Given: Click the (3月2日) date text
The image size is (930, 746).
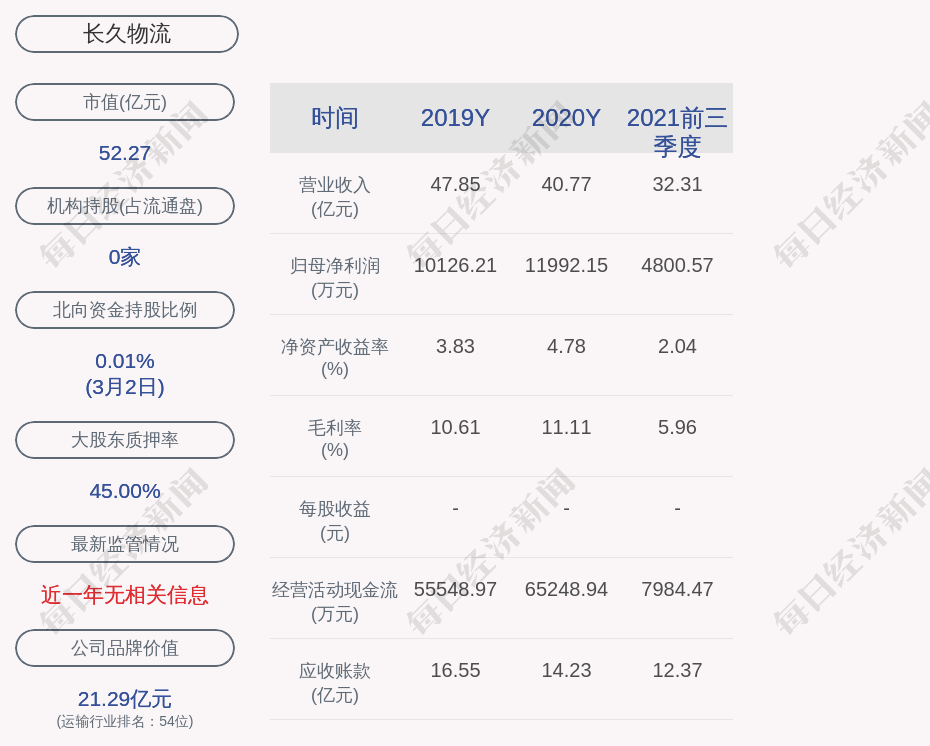Looking at the screenshot, I should (x=125, y=387).
